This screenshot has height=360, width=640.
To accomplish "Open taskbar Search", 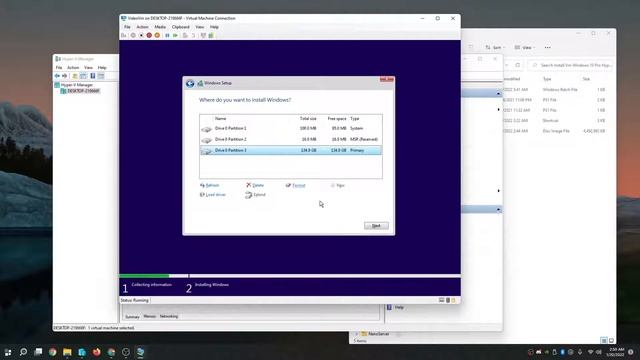I will click(x=23, y=352).
